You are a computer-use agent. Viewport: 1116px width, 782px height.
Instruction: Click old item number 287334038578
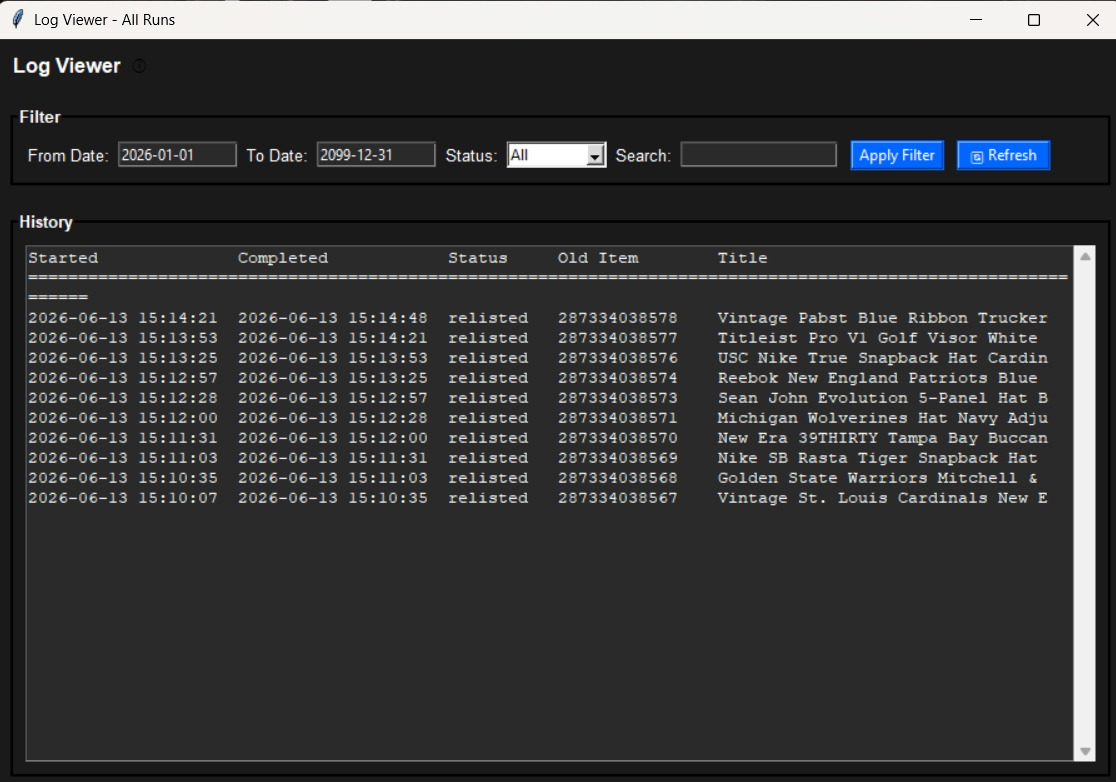[x=617, y=318]
